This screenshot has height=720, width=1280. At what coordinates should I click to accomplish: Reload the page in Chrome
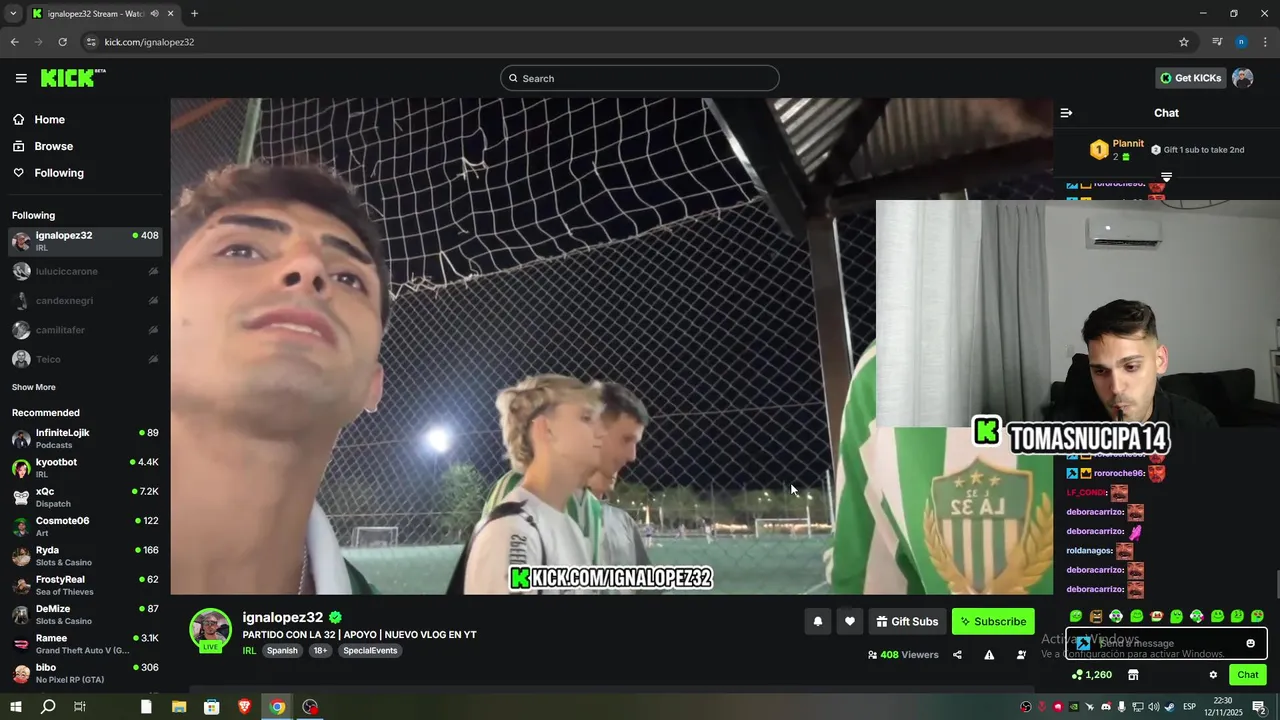pyautogui.click(x=62, y=42)
